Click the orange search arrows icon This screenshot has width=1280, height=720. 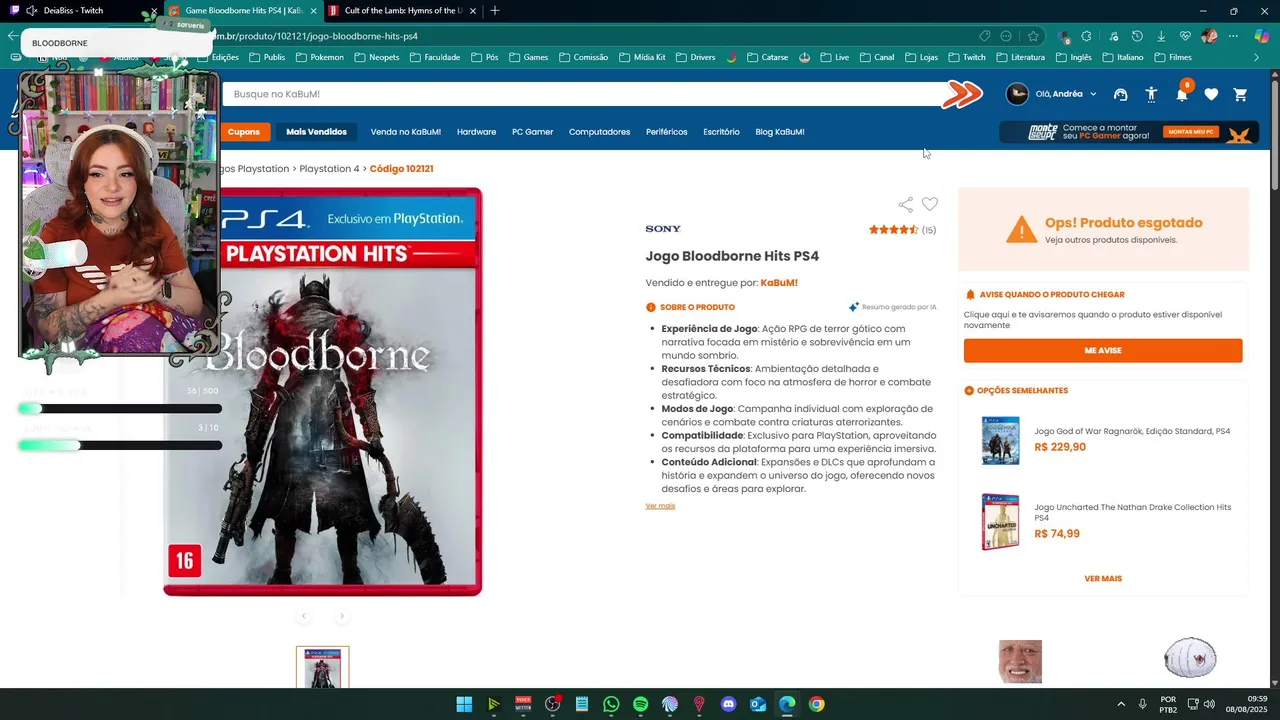click(x=962, y=94)
